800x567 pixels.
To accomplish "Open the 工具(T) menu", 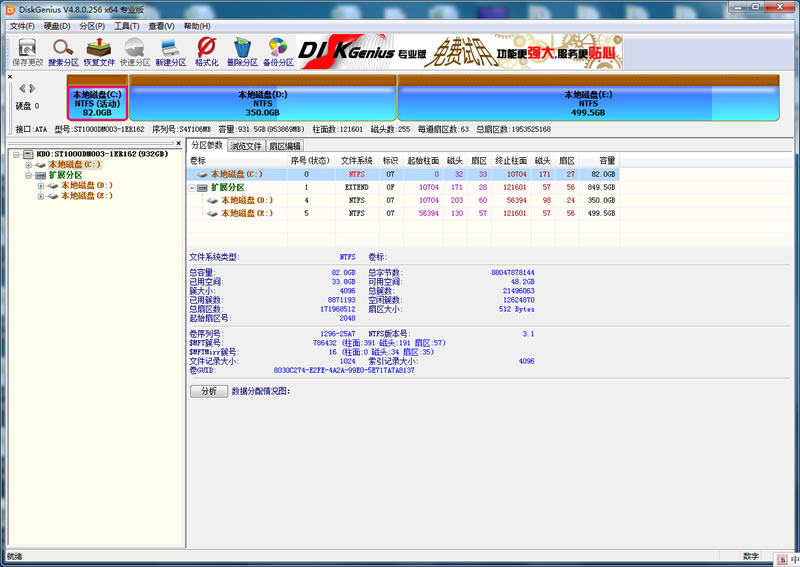I will tap(127, 26).
